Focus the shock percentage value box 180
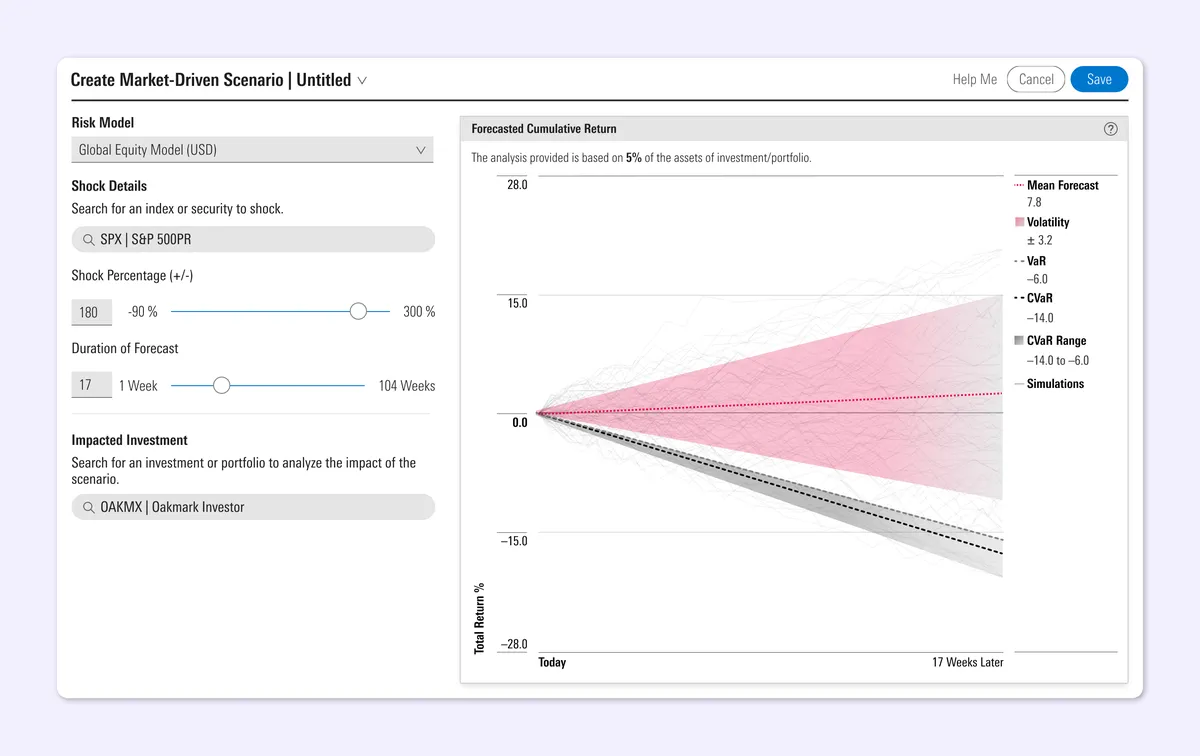1200x756 pixels. tap(91, 312)
